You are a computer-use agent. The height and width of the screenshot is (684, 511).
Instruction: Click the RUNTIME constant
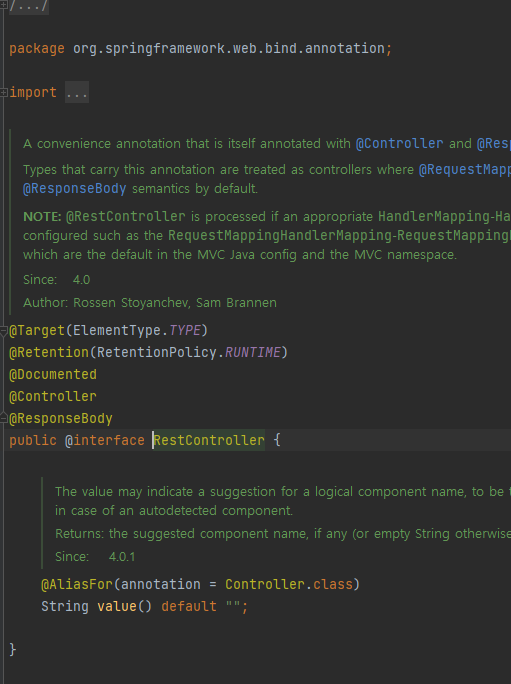pos(253,352)
